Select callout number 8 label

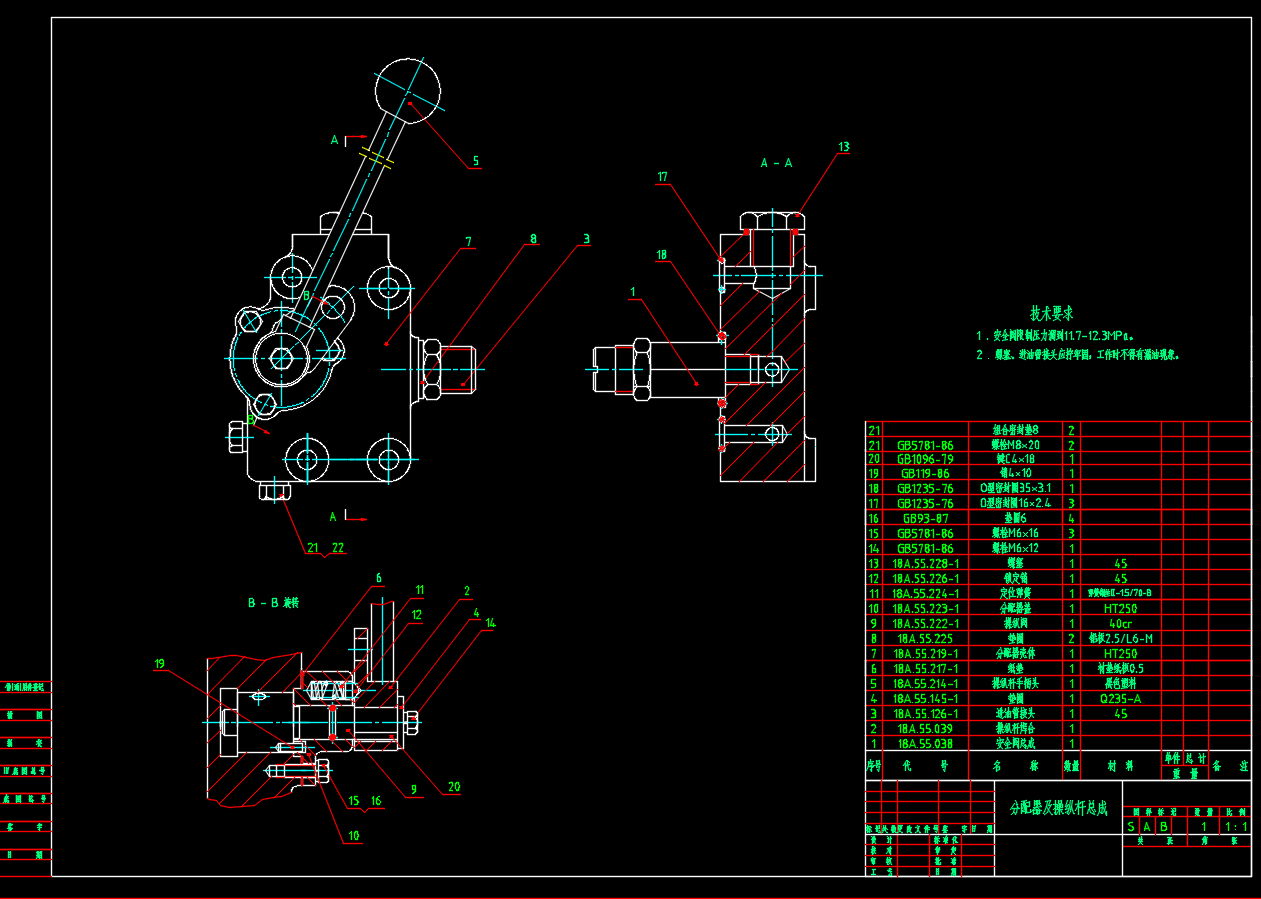pyautogui.click(x=533, y=239)
